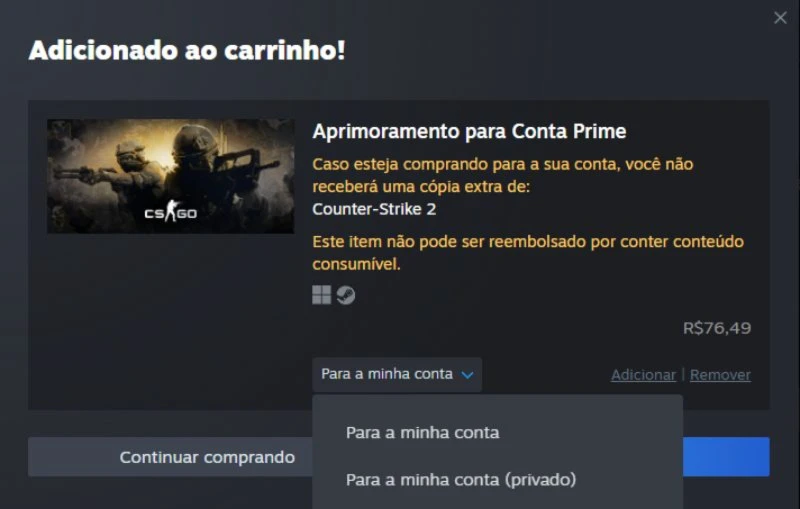The image size is (800, 509).
Task: Click the Windows platform icon
Action: click(321, 295)
